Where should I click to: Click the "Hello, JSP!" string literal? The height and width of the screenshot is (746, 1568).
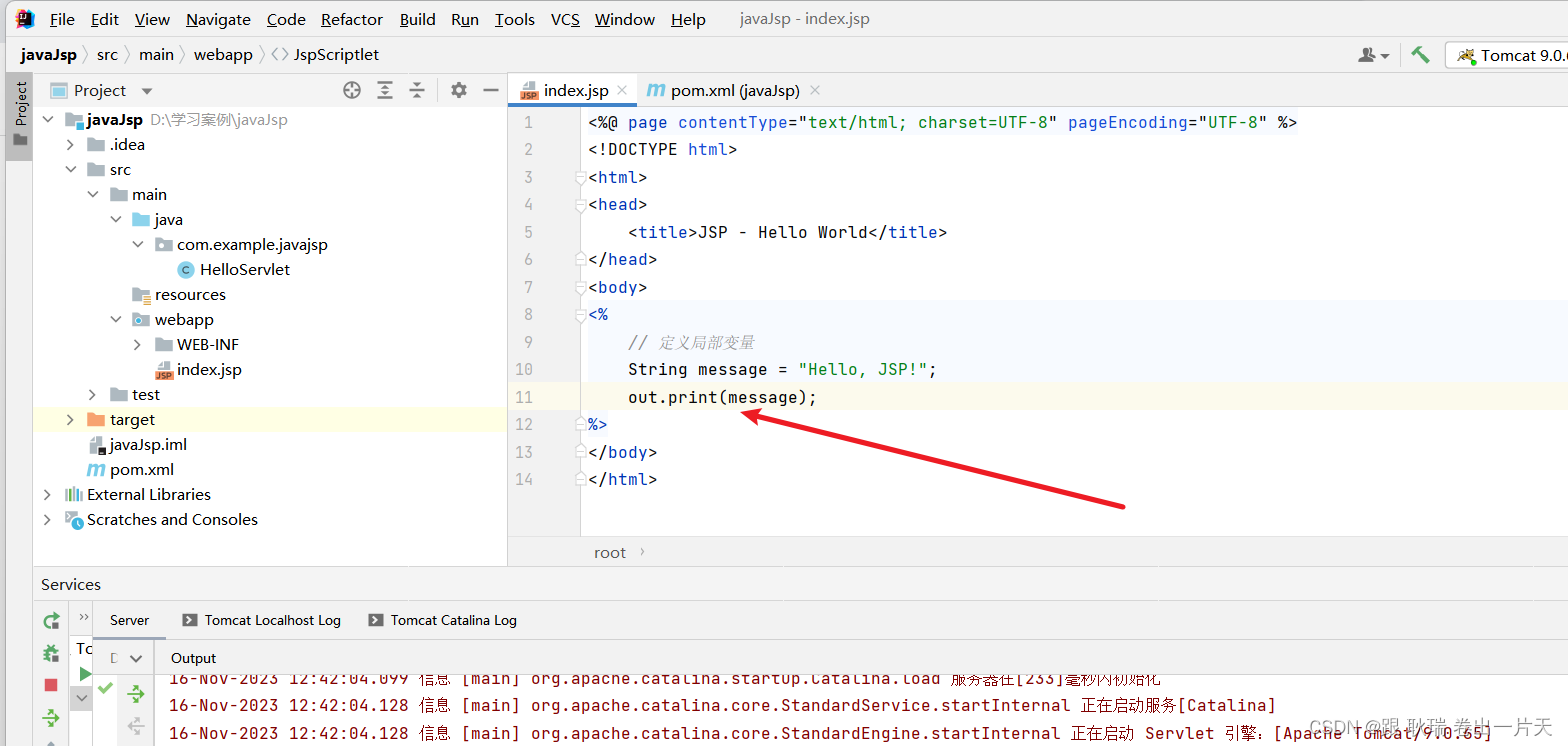[863, 370]
